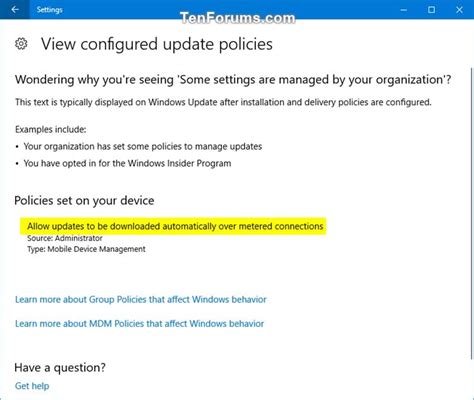
Task: Click the Windows Insider Program bullet text
Action: pyautogui.click(x=127, y=164)
